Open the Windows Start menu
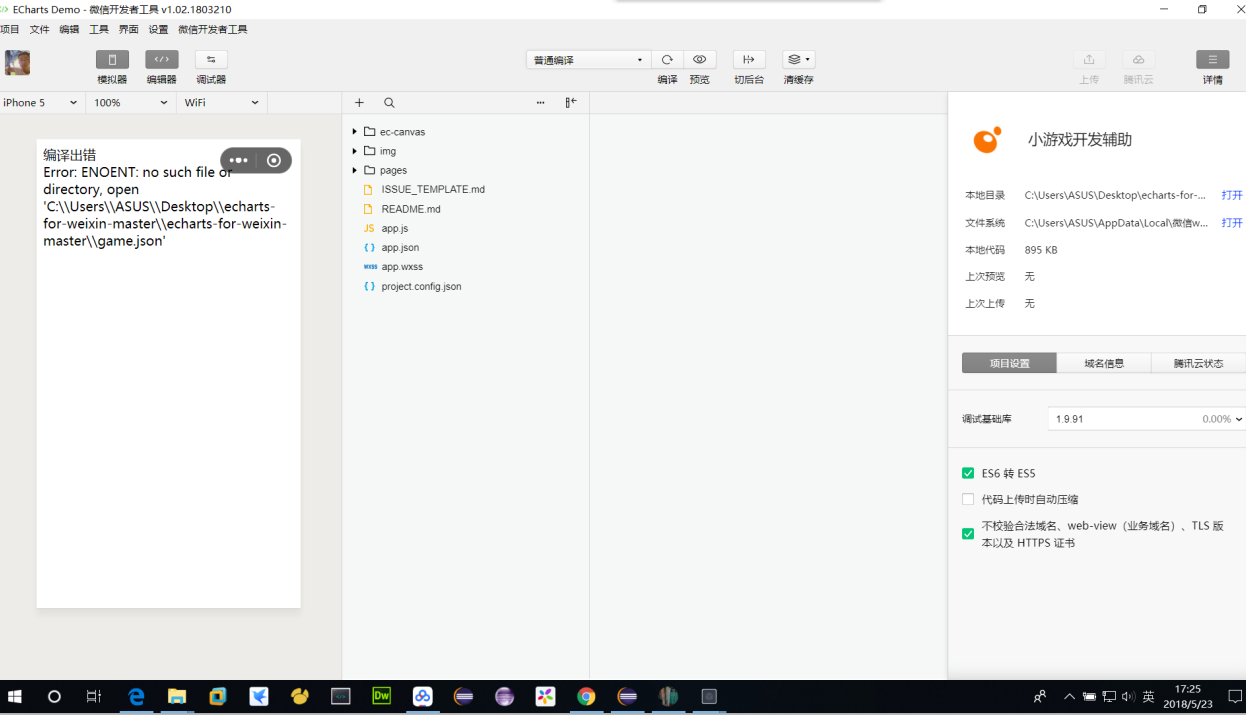The image size is (1246, 715). (16, 697)
